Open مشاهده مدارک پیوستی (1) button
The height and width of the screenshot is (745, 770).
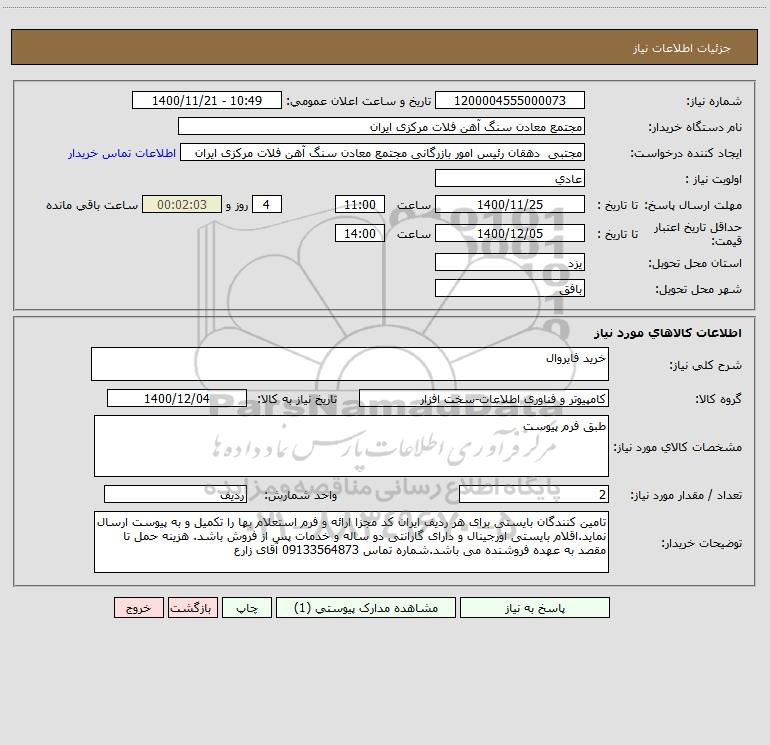tap(366, 607)
